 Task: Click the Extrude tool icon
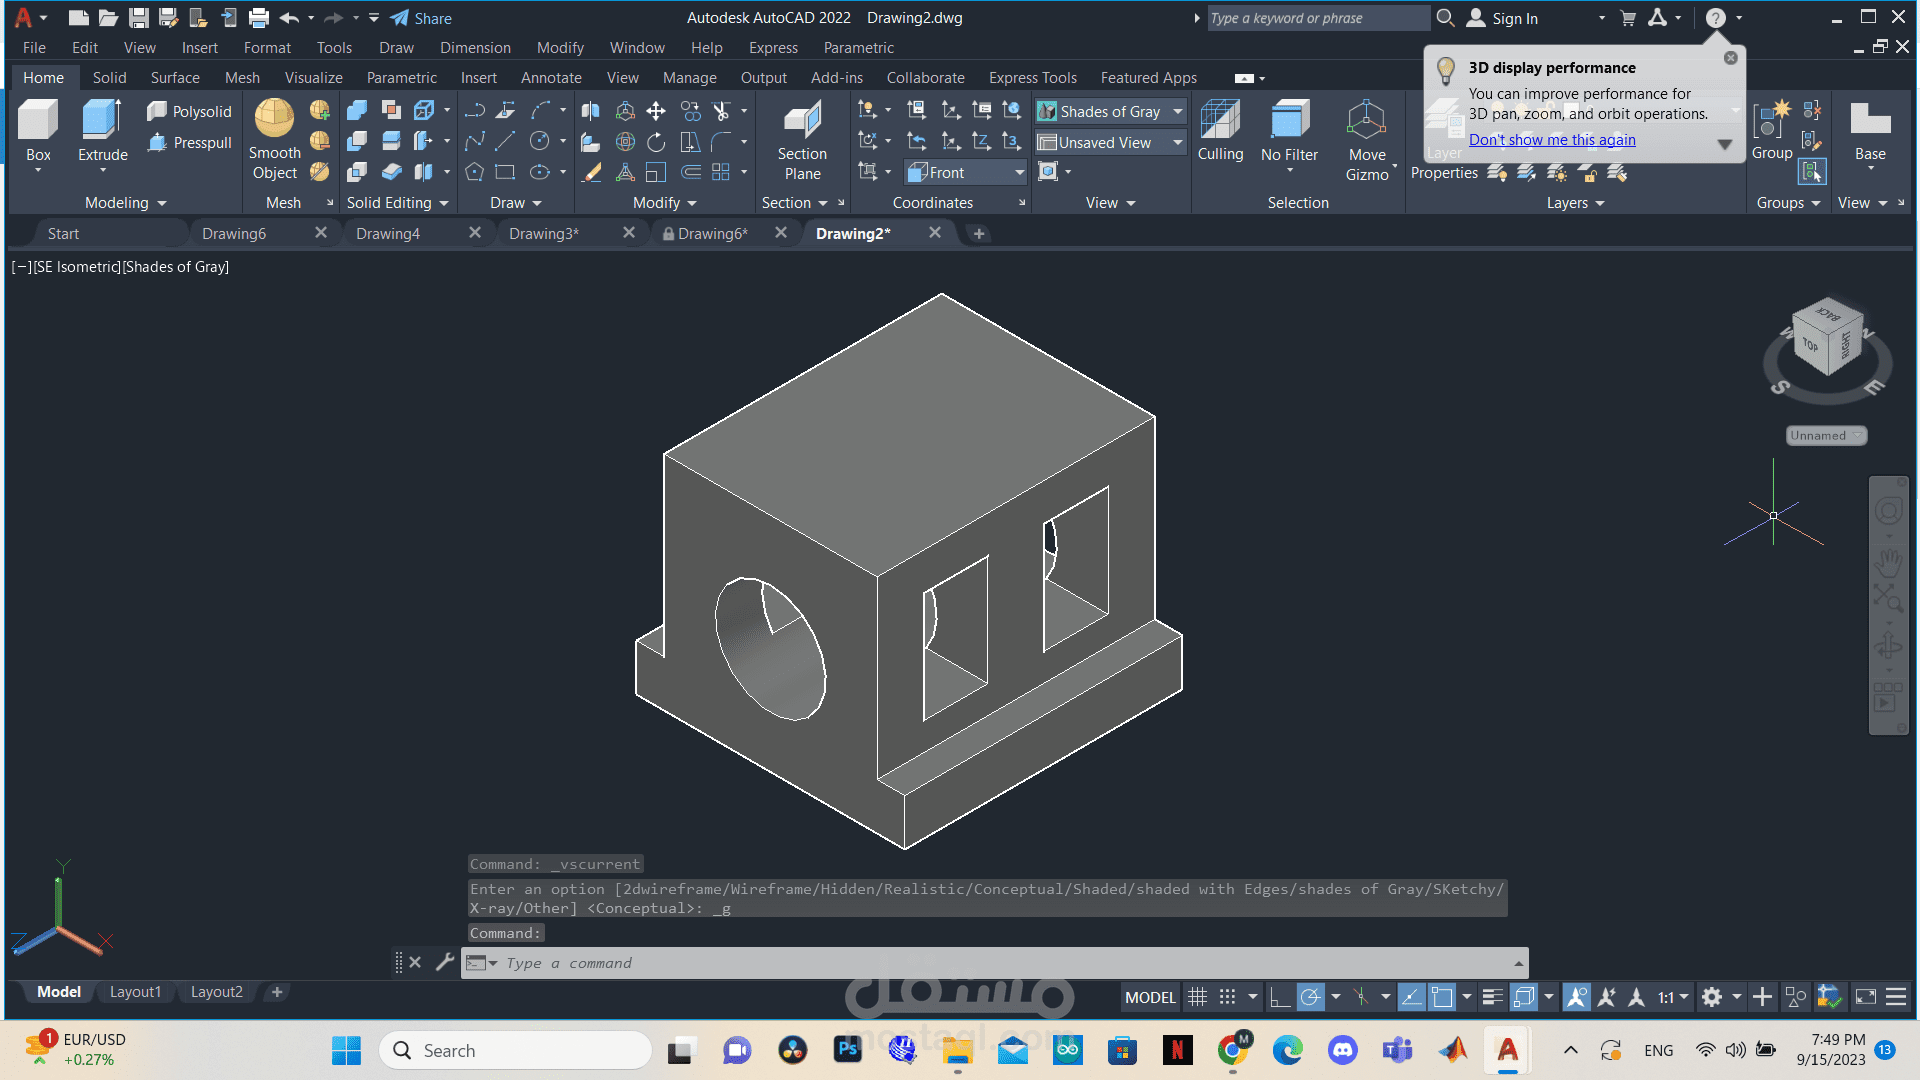click(102, 121)
